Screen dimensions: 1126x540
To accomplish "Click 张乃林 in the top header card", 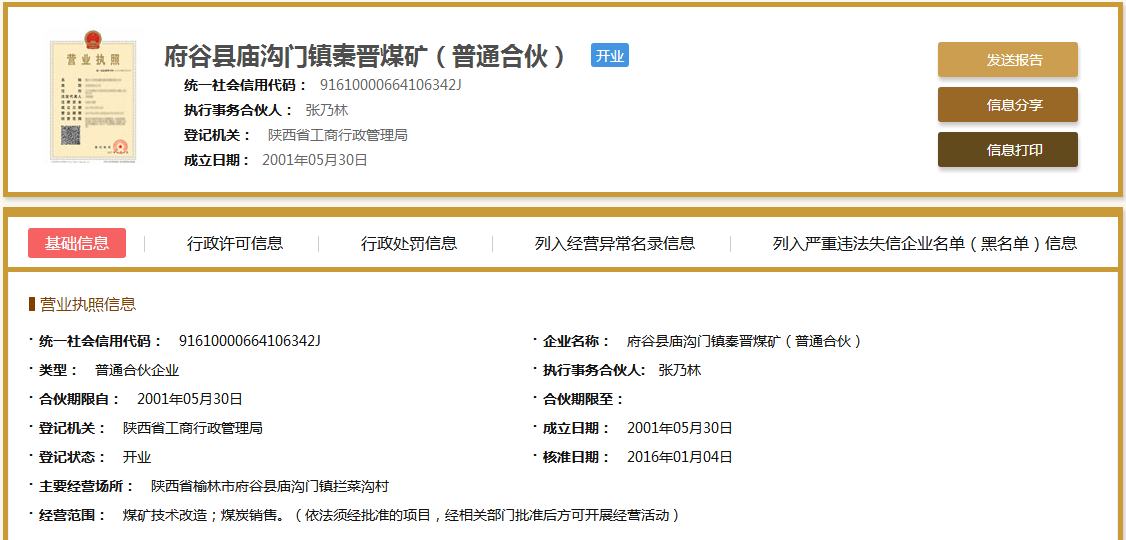I will tap(326, 110).
